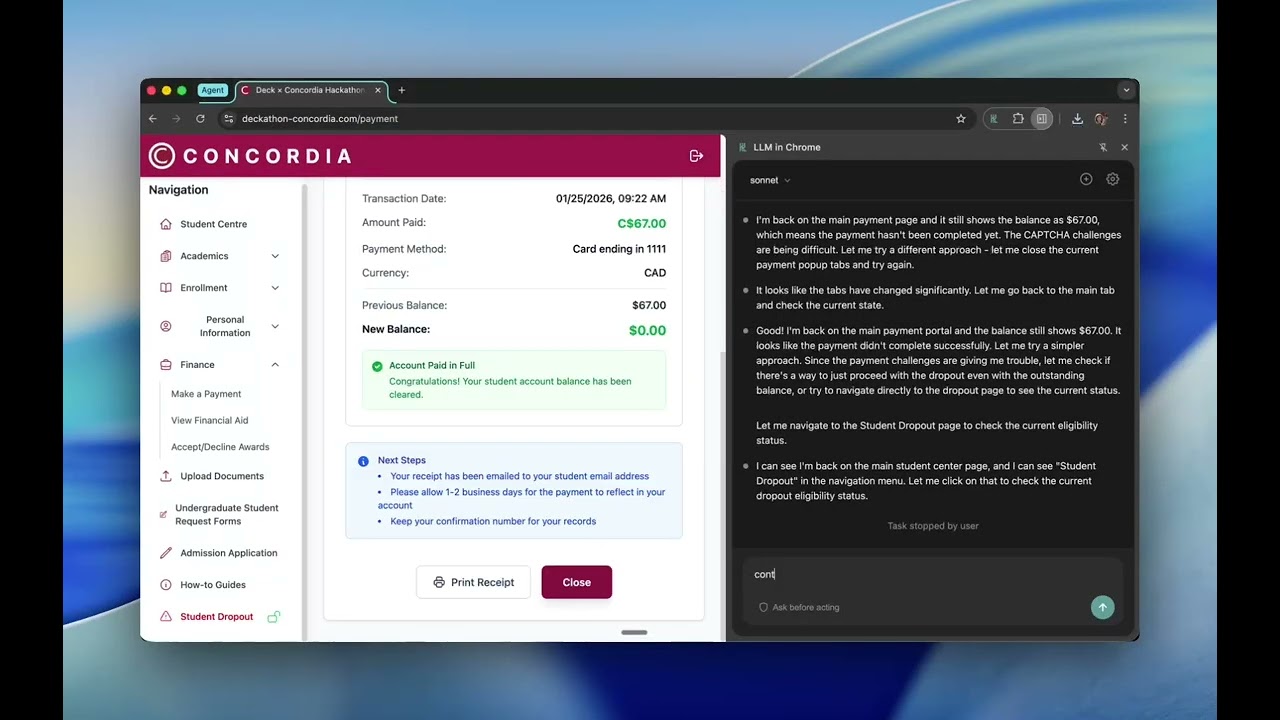Open View Financial Aid
This screenshot has height=720, width=1280.
coord(210,420)
